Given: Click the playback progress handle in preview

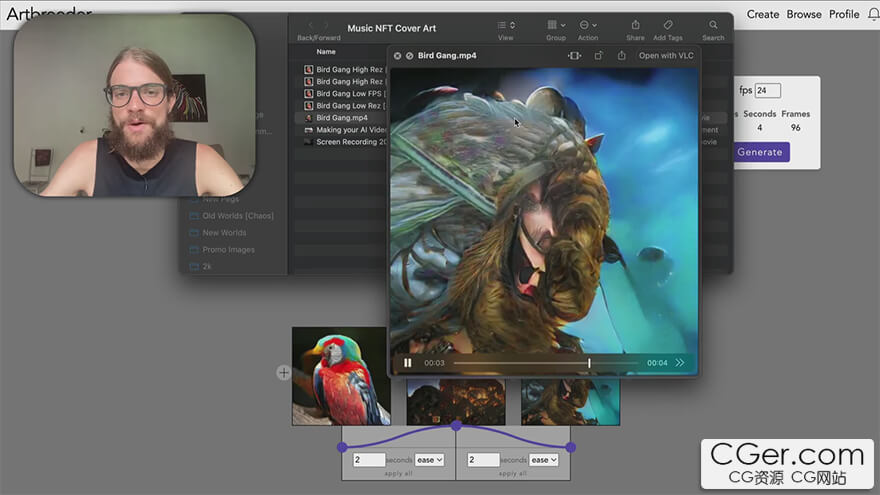Looking at the screenshot, I should (589, 363).
